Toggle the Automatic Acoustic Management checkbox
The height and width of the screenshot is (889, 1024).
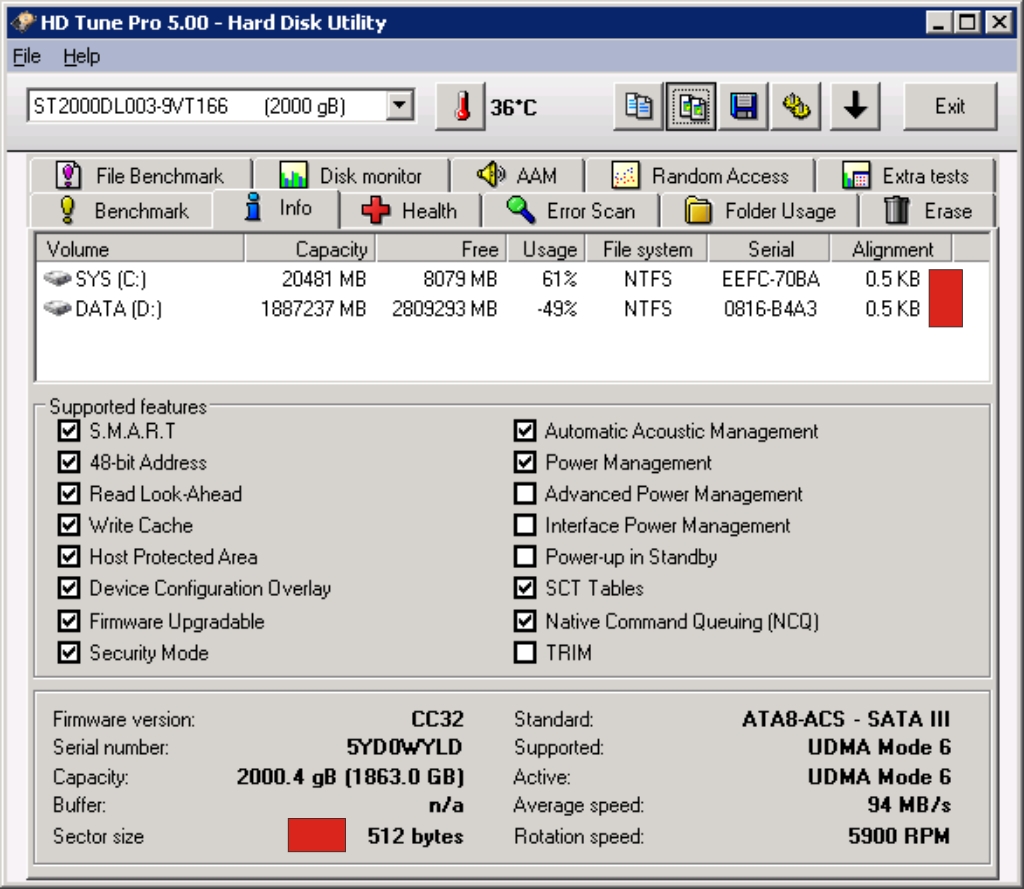click(x=525, y=430)
